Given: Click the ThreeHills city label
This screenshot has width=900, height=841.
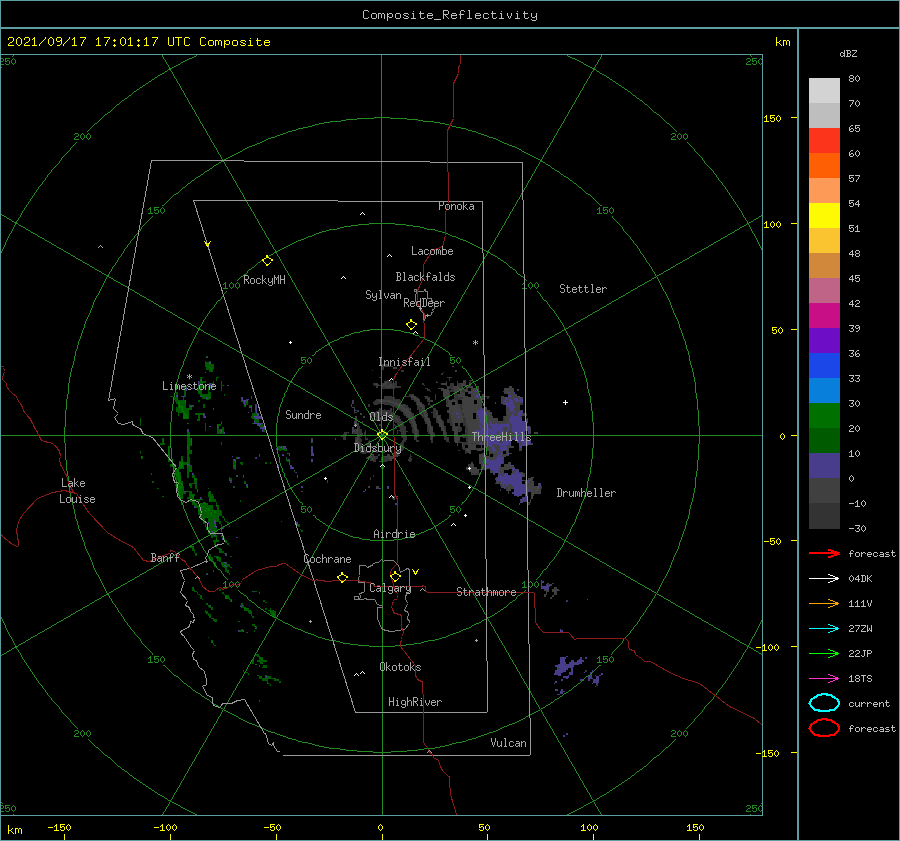Looking at the screenshot, I should tap(502, 437).
